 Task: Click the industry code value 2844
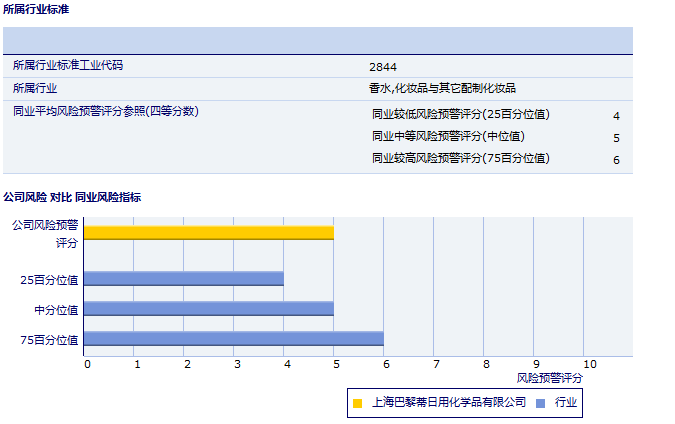click(x=382, y=67)
